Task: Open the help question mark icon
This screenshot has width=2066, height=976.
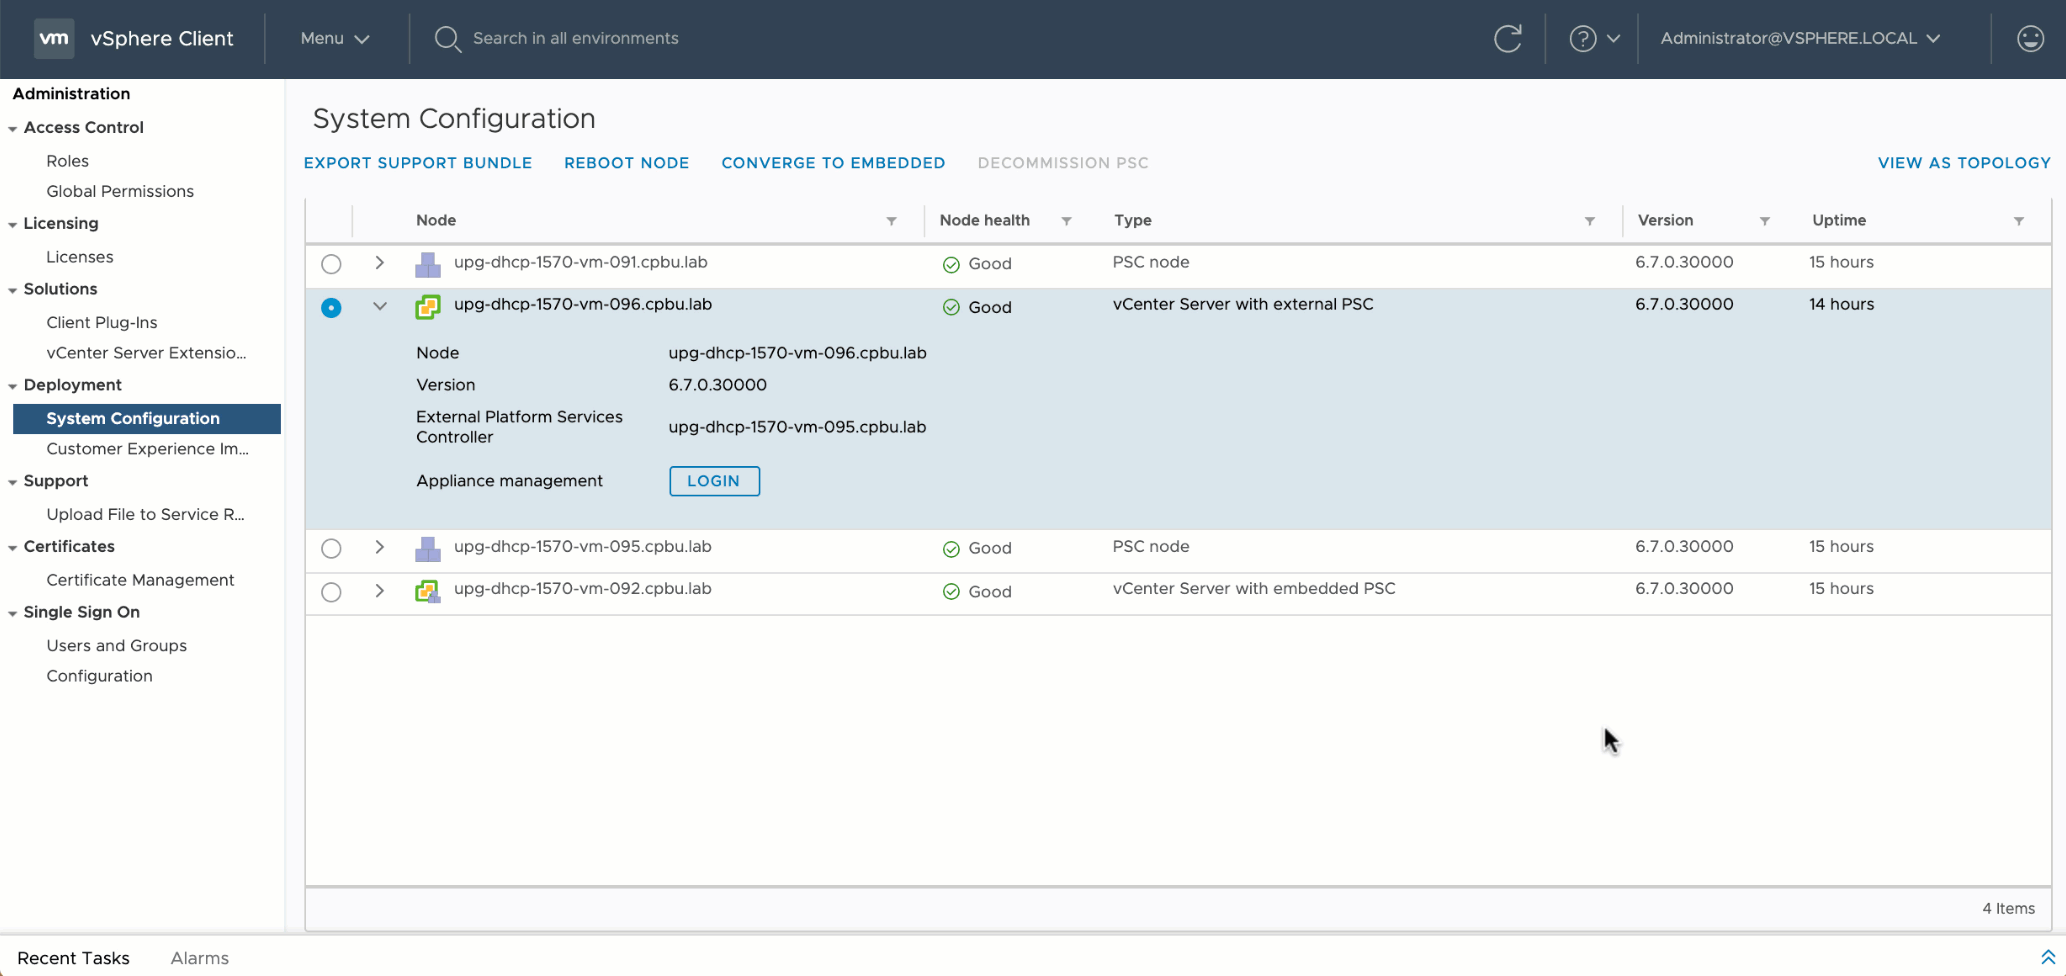Action: pyautogui.click(x=1582, y=39)
